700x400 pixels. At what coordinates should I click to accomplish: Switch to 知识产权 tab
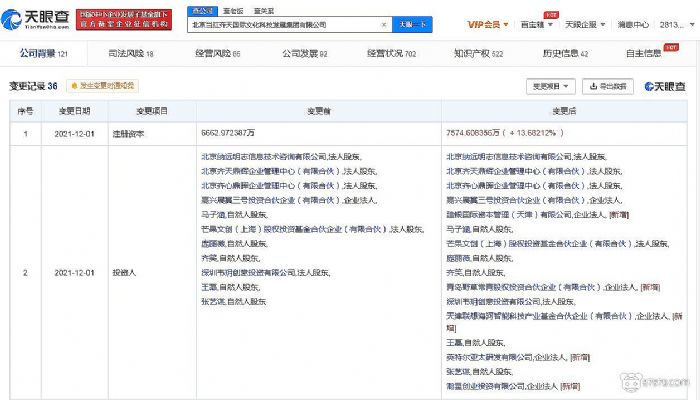478,54
